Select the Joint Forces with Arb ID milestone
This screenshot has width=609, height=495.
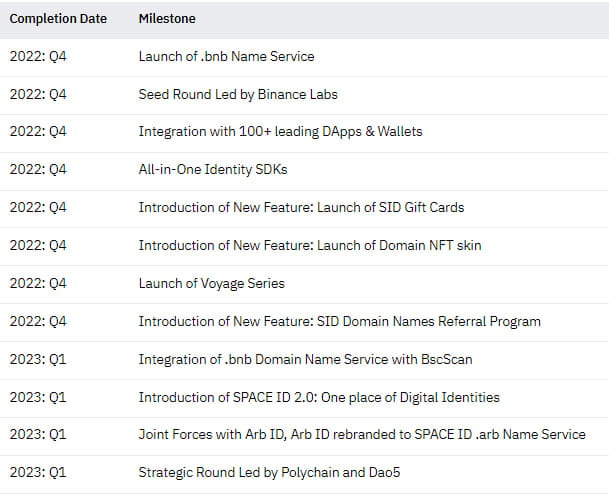pyautogui.click(x=362, y=435)
